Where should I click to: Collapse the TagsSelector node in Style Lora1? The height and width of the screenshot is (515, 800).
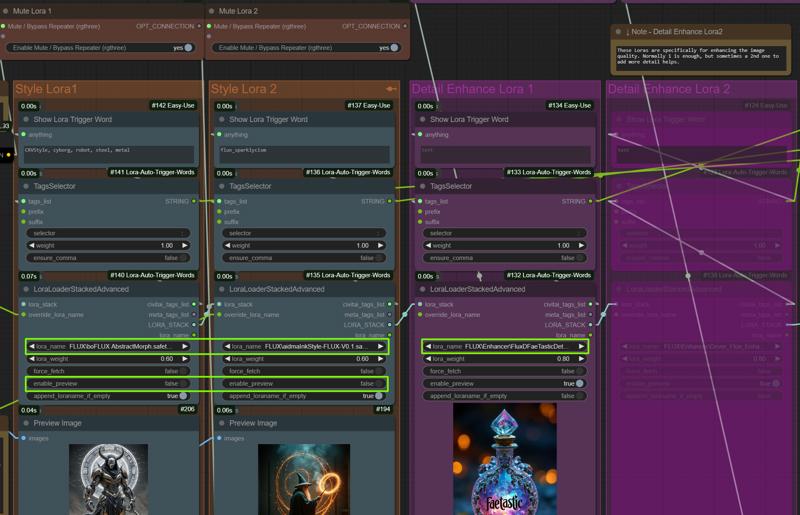click(x=26, y=186)
